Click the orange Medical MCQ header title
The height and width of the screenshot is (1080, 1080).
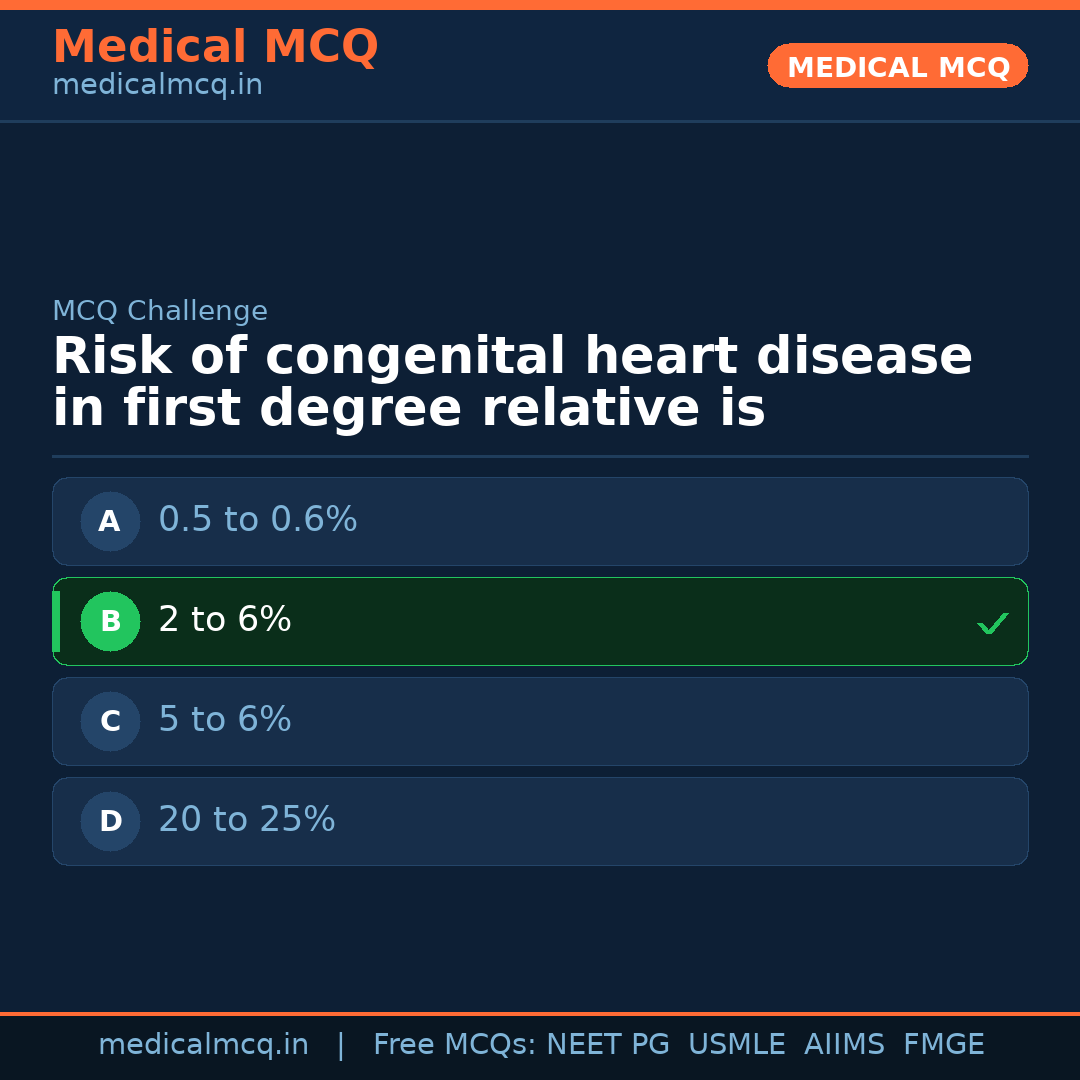click(215, 47)
